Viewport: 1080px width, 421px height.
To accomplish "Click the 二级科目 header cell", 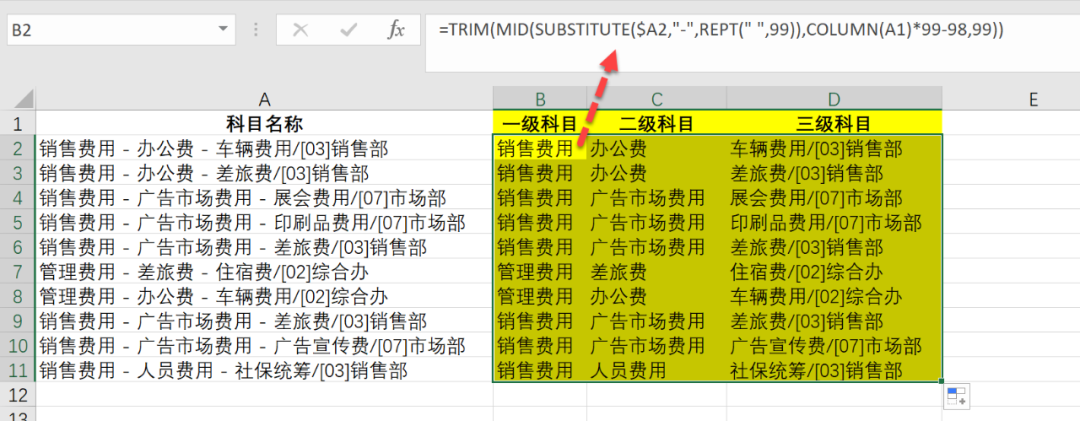I will pos(656,123).
